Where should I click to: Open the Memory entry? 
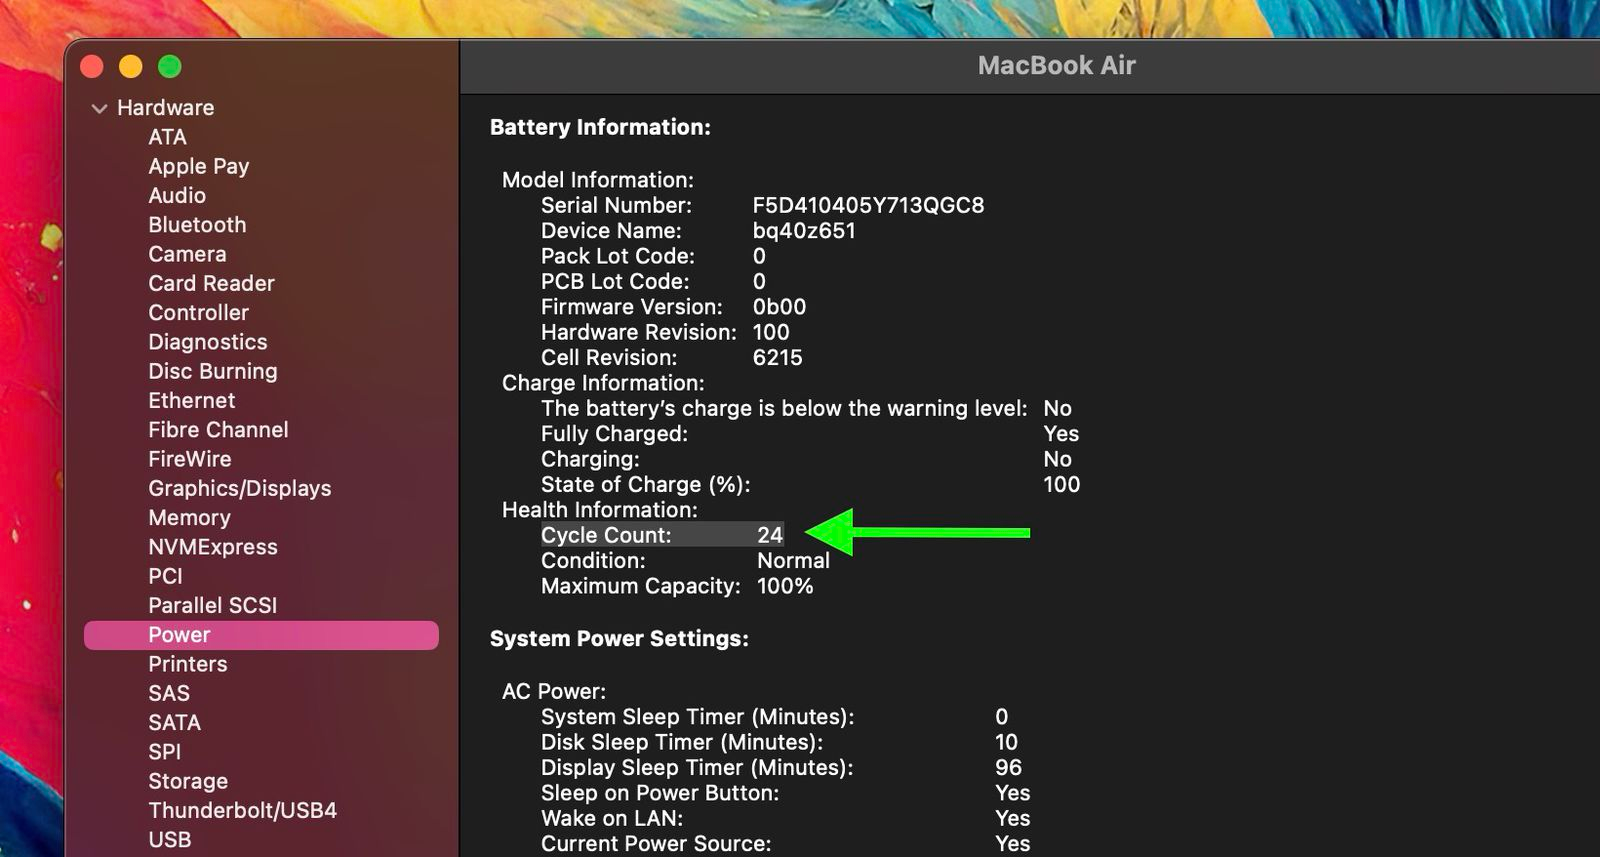(189, 517)
